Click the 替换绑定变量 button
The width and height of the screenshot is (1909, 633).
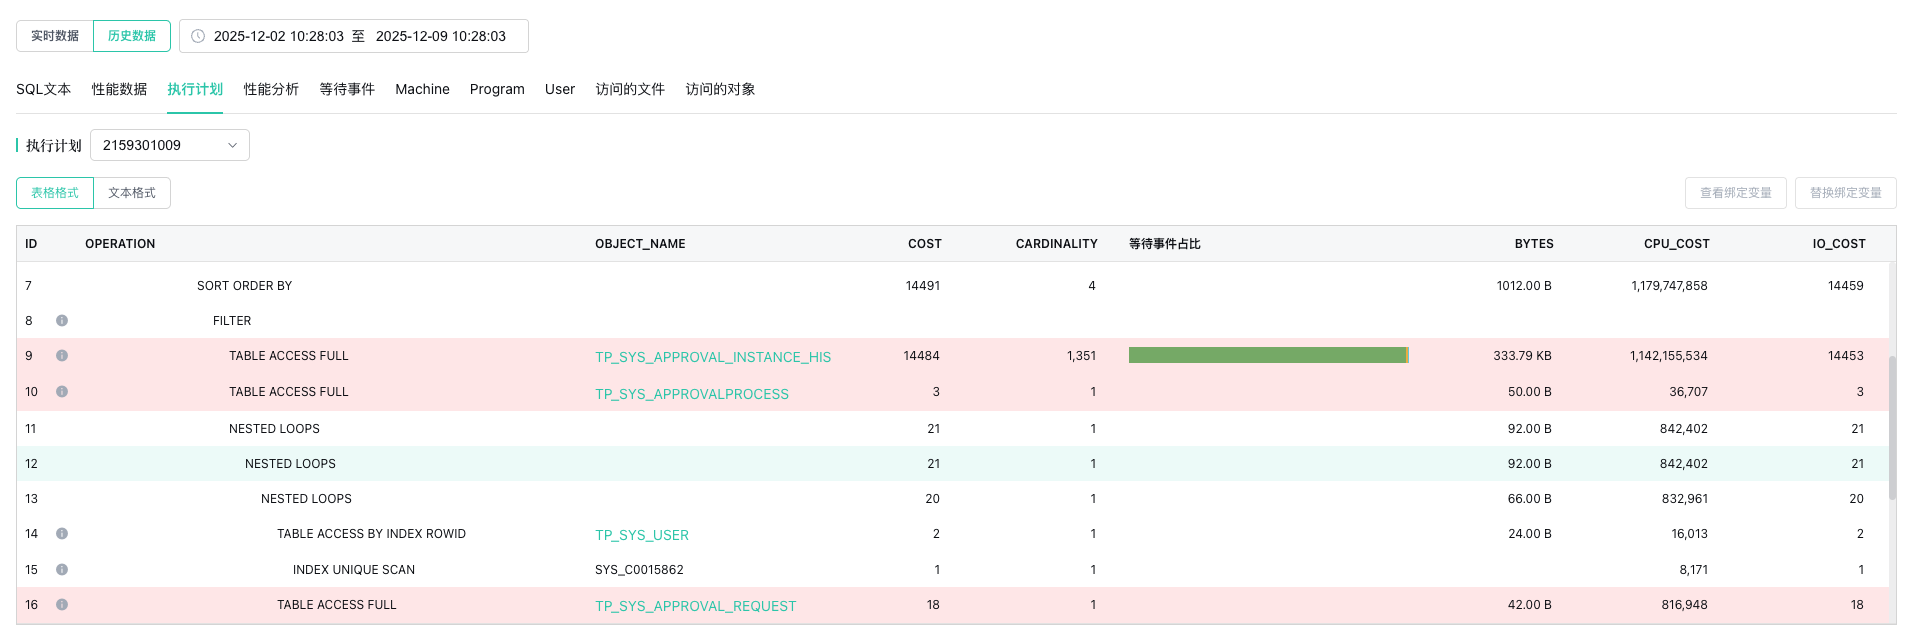(x=1846, y=193)
